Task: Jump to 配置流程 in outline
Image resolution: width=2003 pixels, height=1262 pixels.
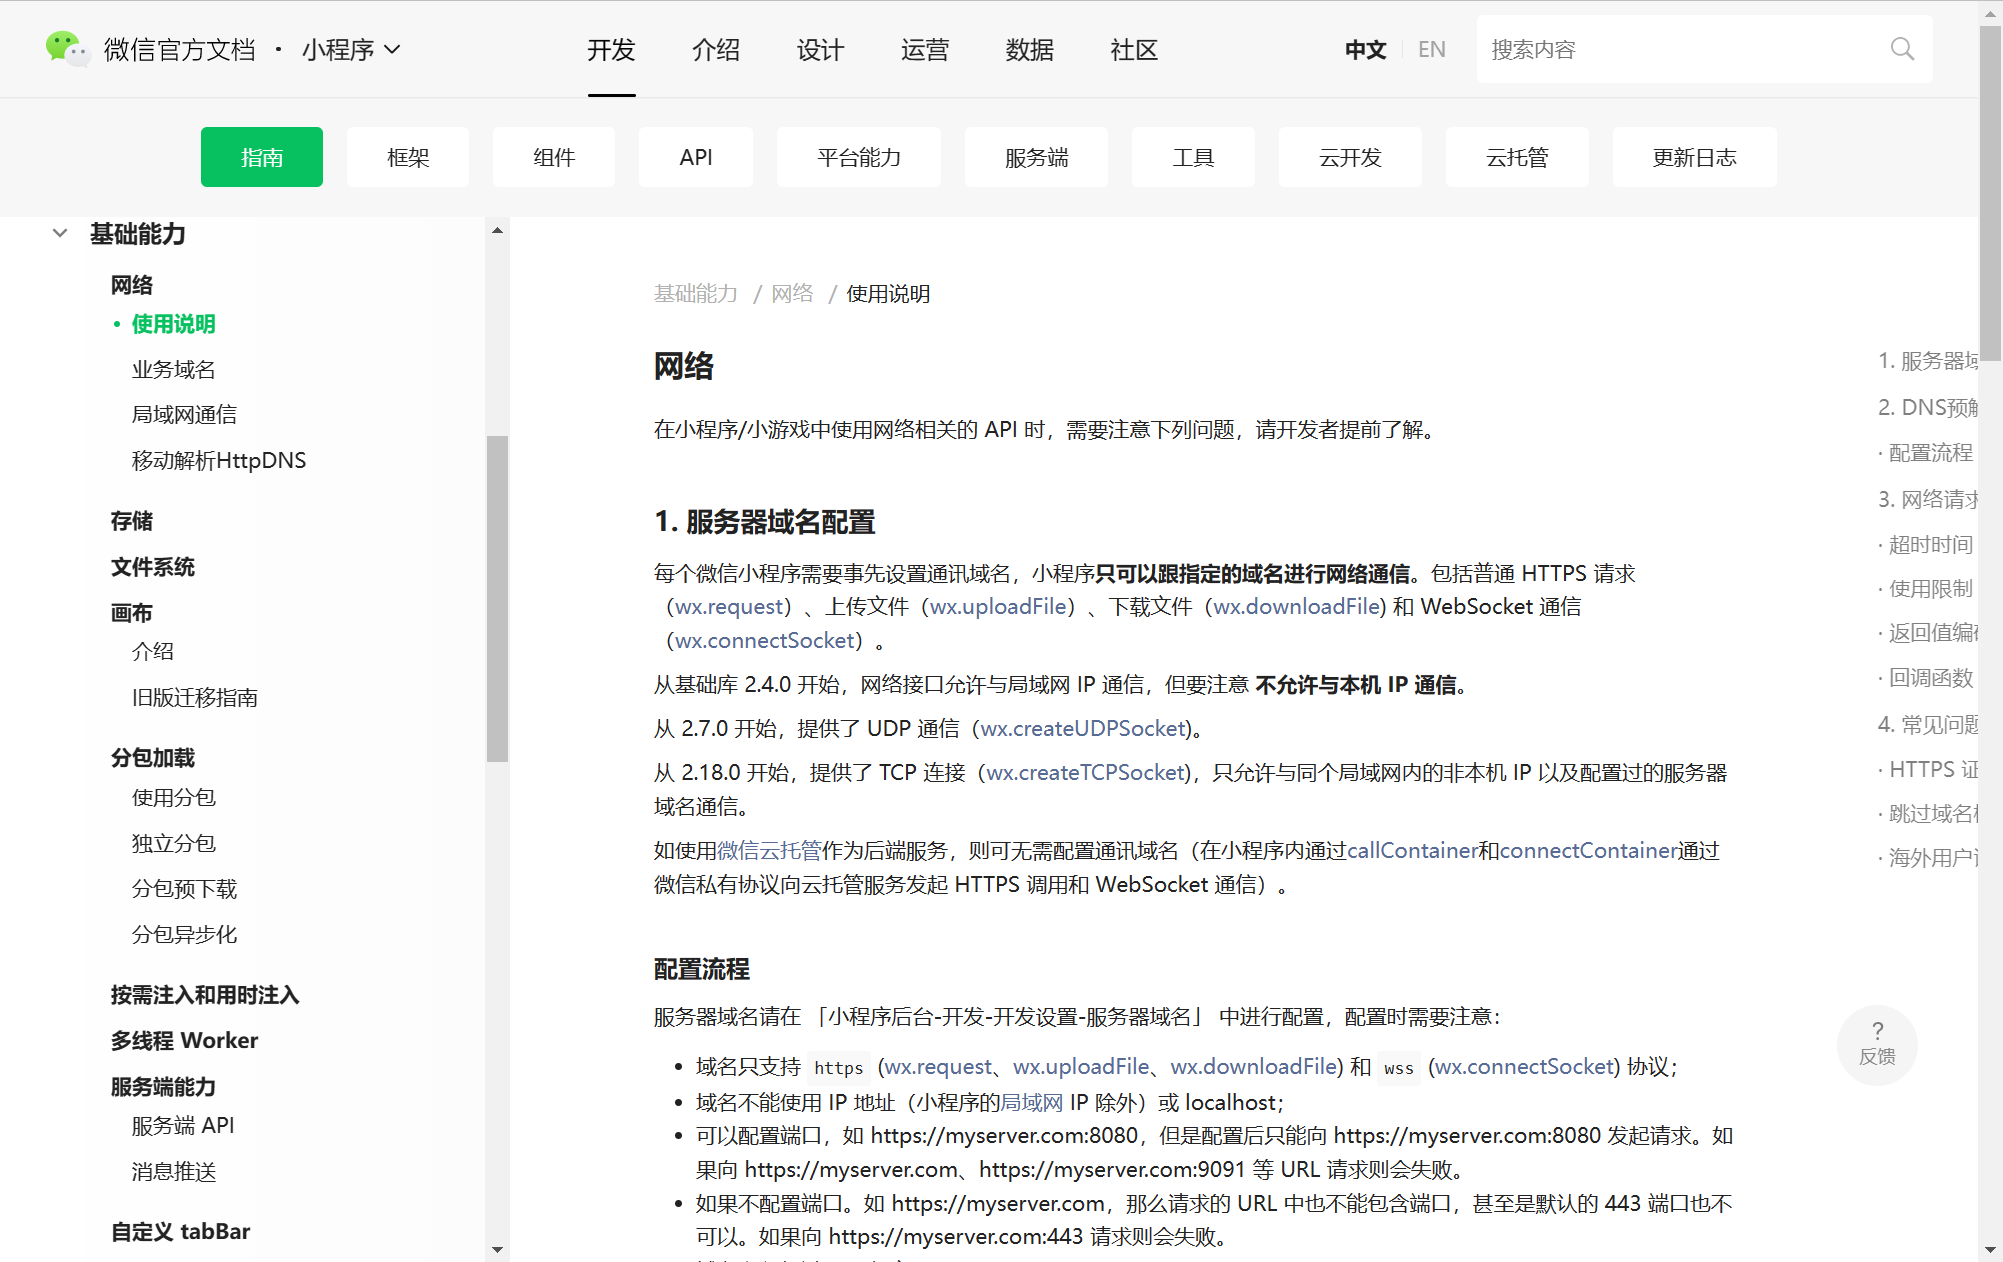Action: [1929, 452]
